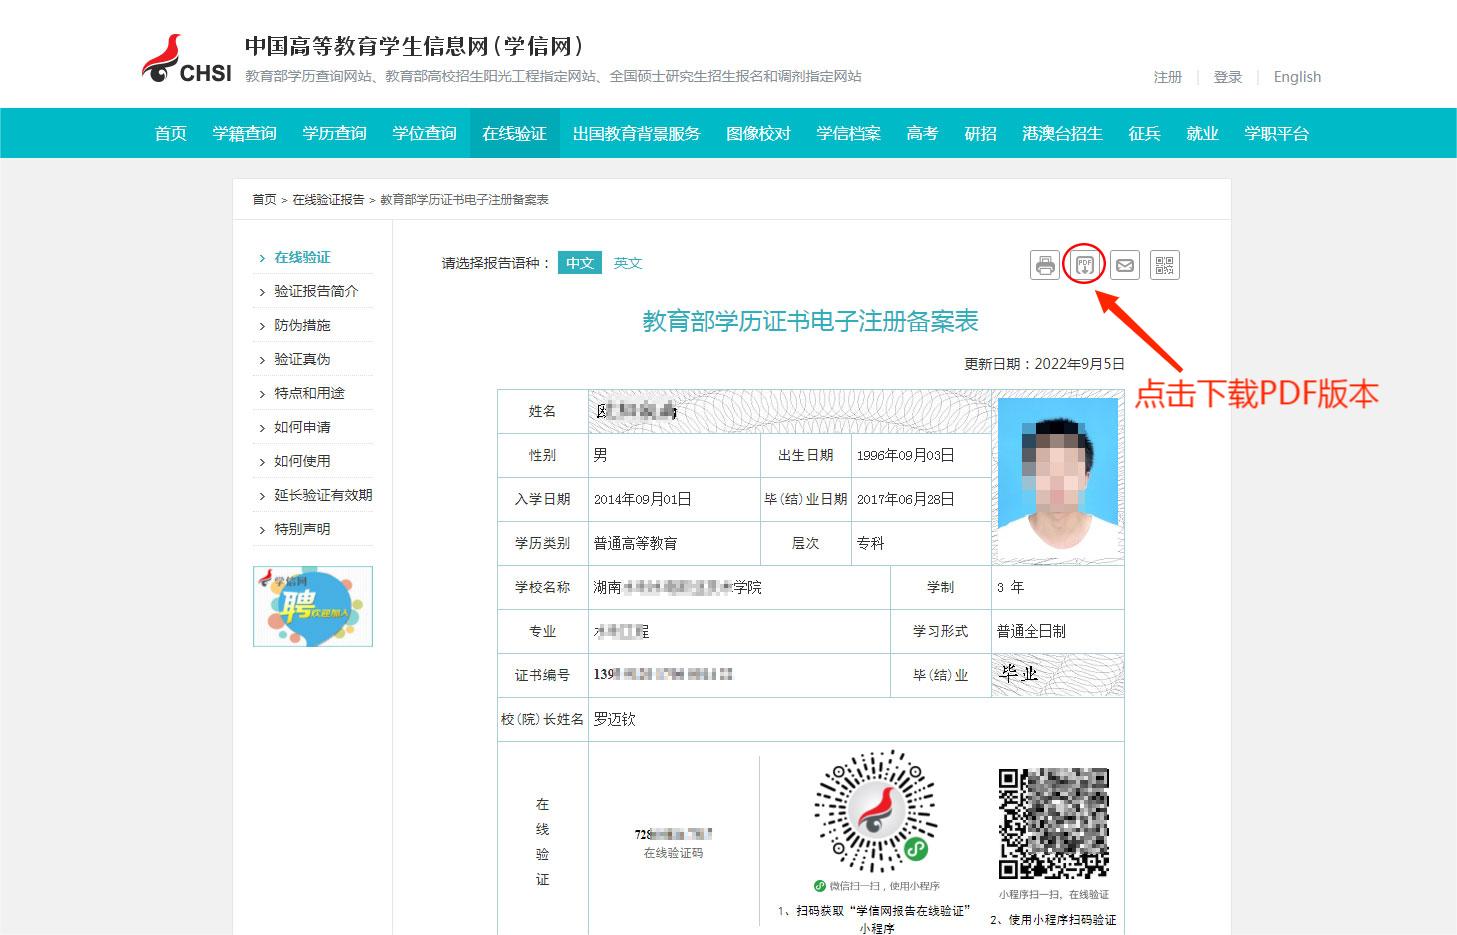The image size is (1457, 935).
Task: Open 延长验证有效期 sidebar item
Action: pos(322,495)
